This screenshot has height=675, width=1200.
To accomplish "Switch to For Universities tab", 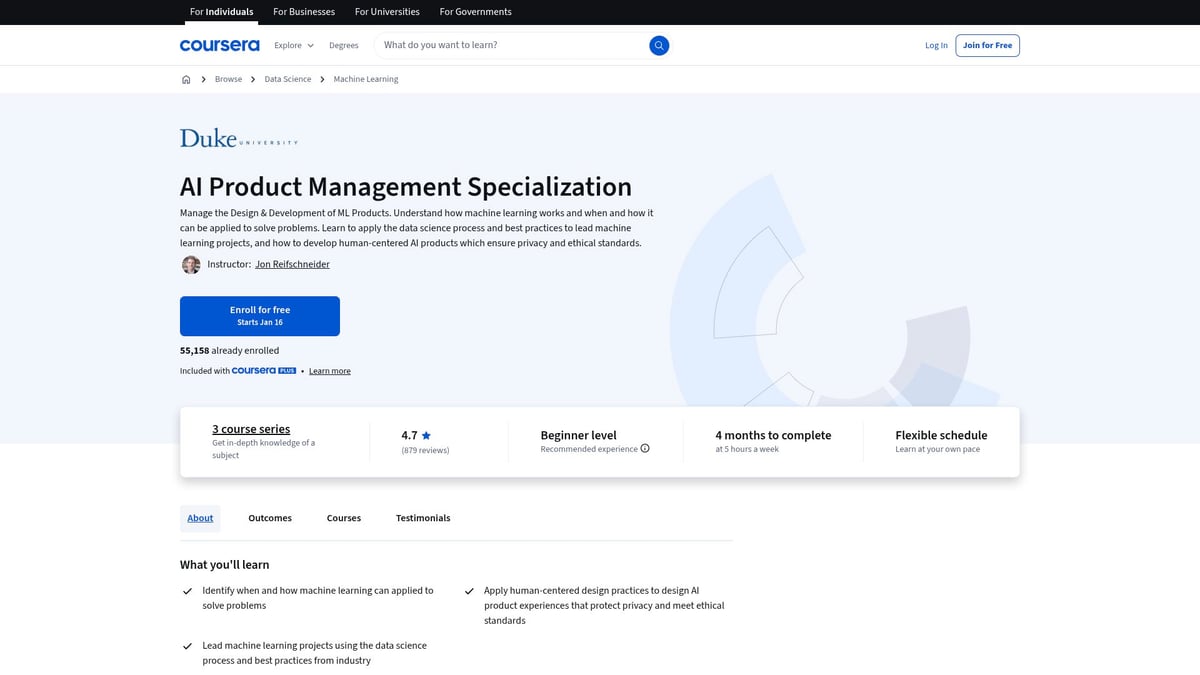I will (388, 12).
